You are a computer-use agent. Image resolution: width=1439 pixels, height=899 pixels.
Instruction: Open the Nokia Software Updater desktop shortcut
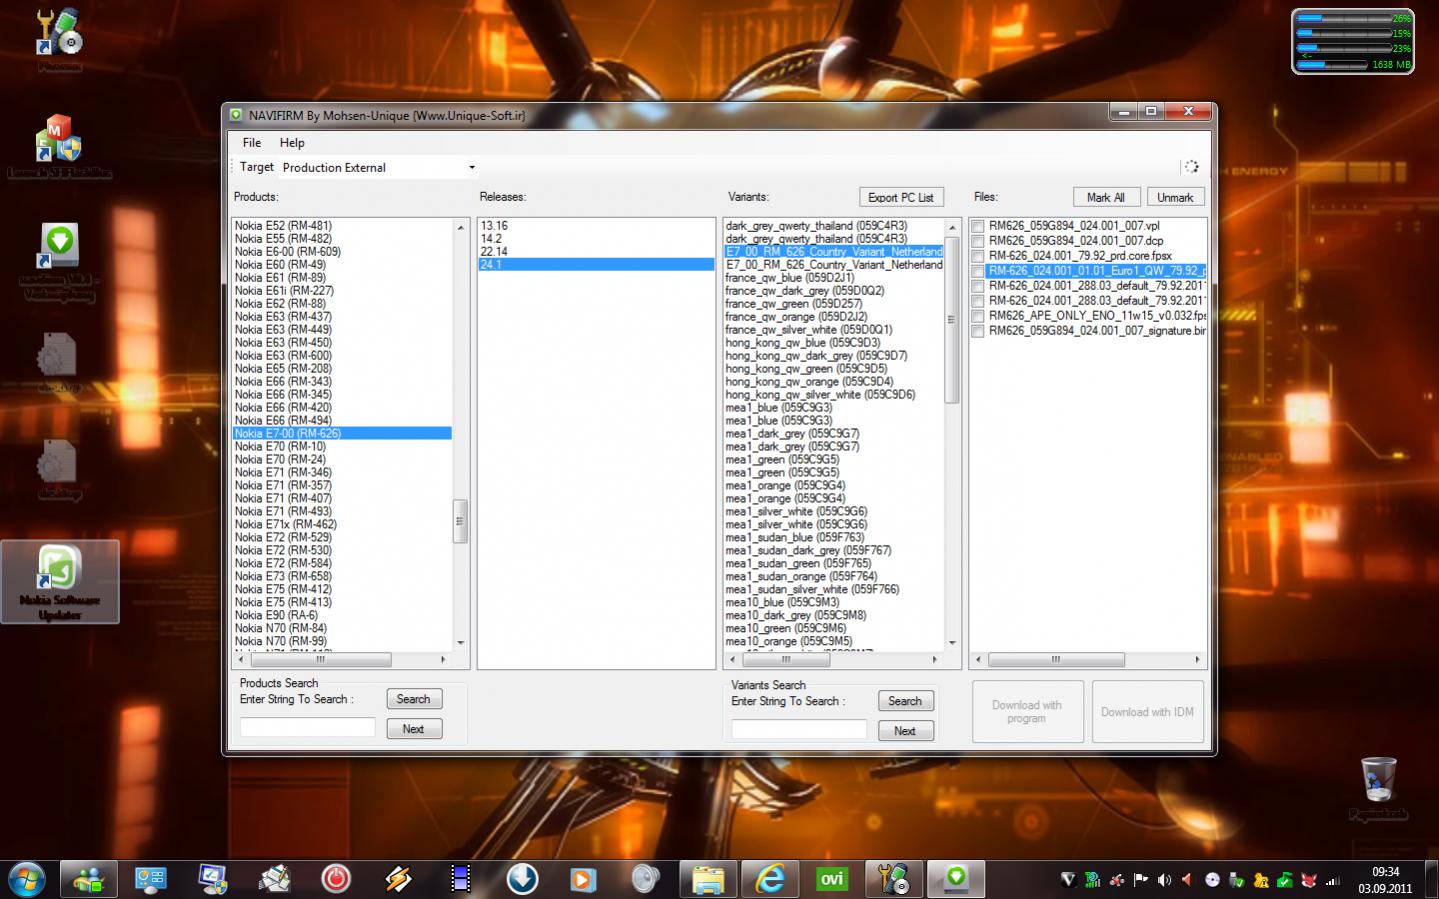[60, 581]
